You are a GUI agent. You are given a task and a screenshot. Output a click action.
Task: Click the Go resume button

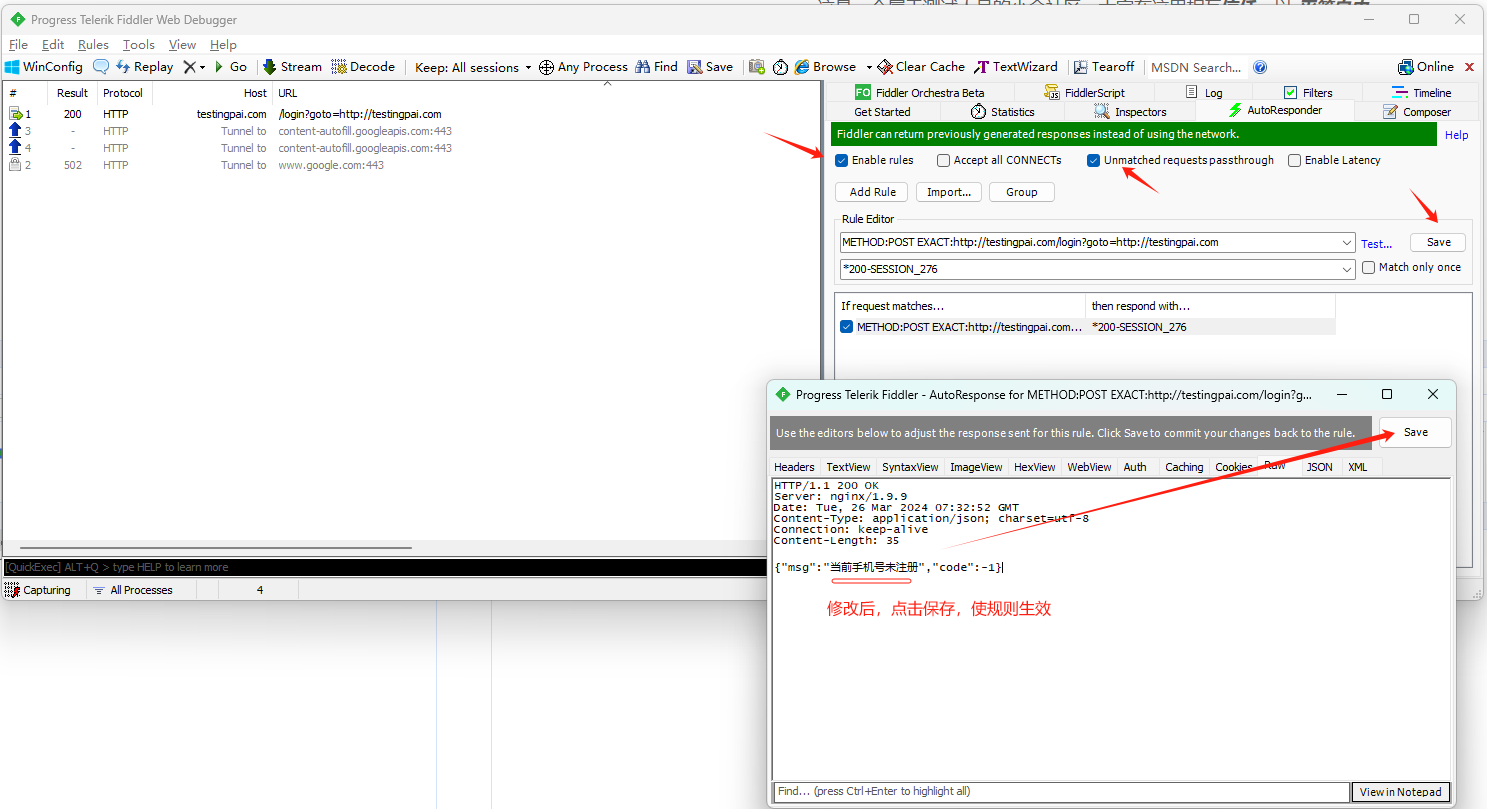point(230,67)
